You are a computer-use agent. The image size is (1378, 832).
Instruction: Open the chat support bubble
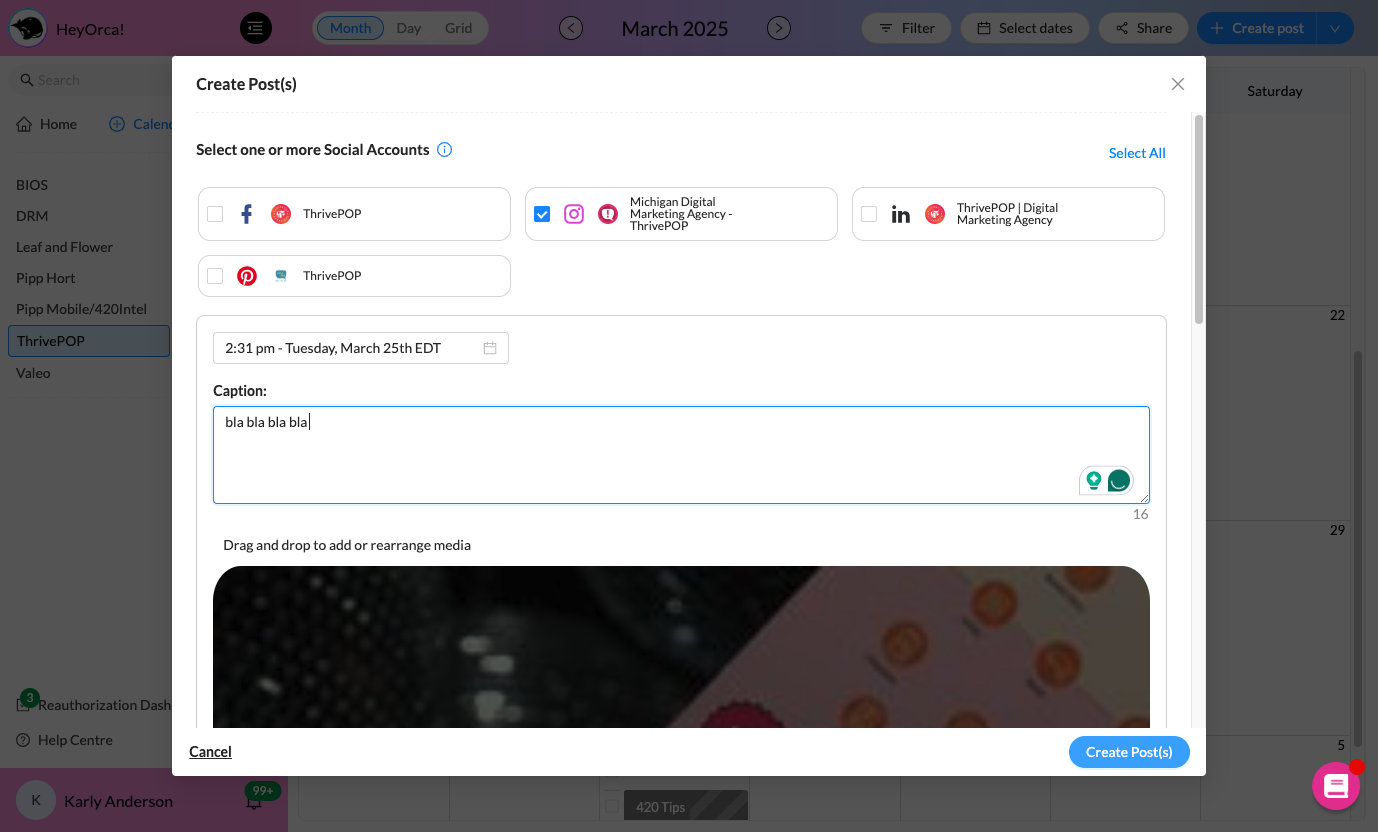click(1336, 786)
